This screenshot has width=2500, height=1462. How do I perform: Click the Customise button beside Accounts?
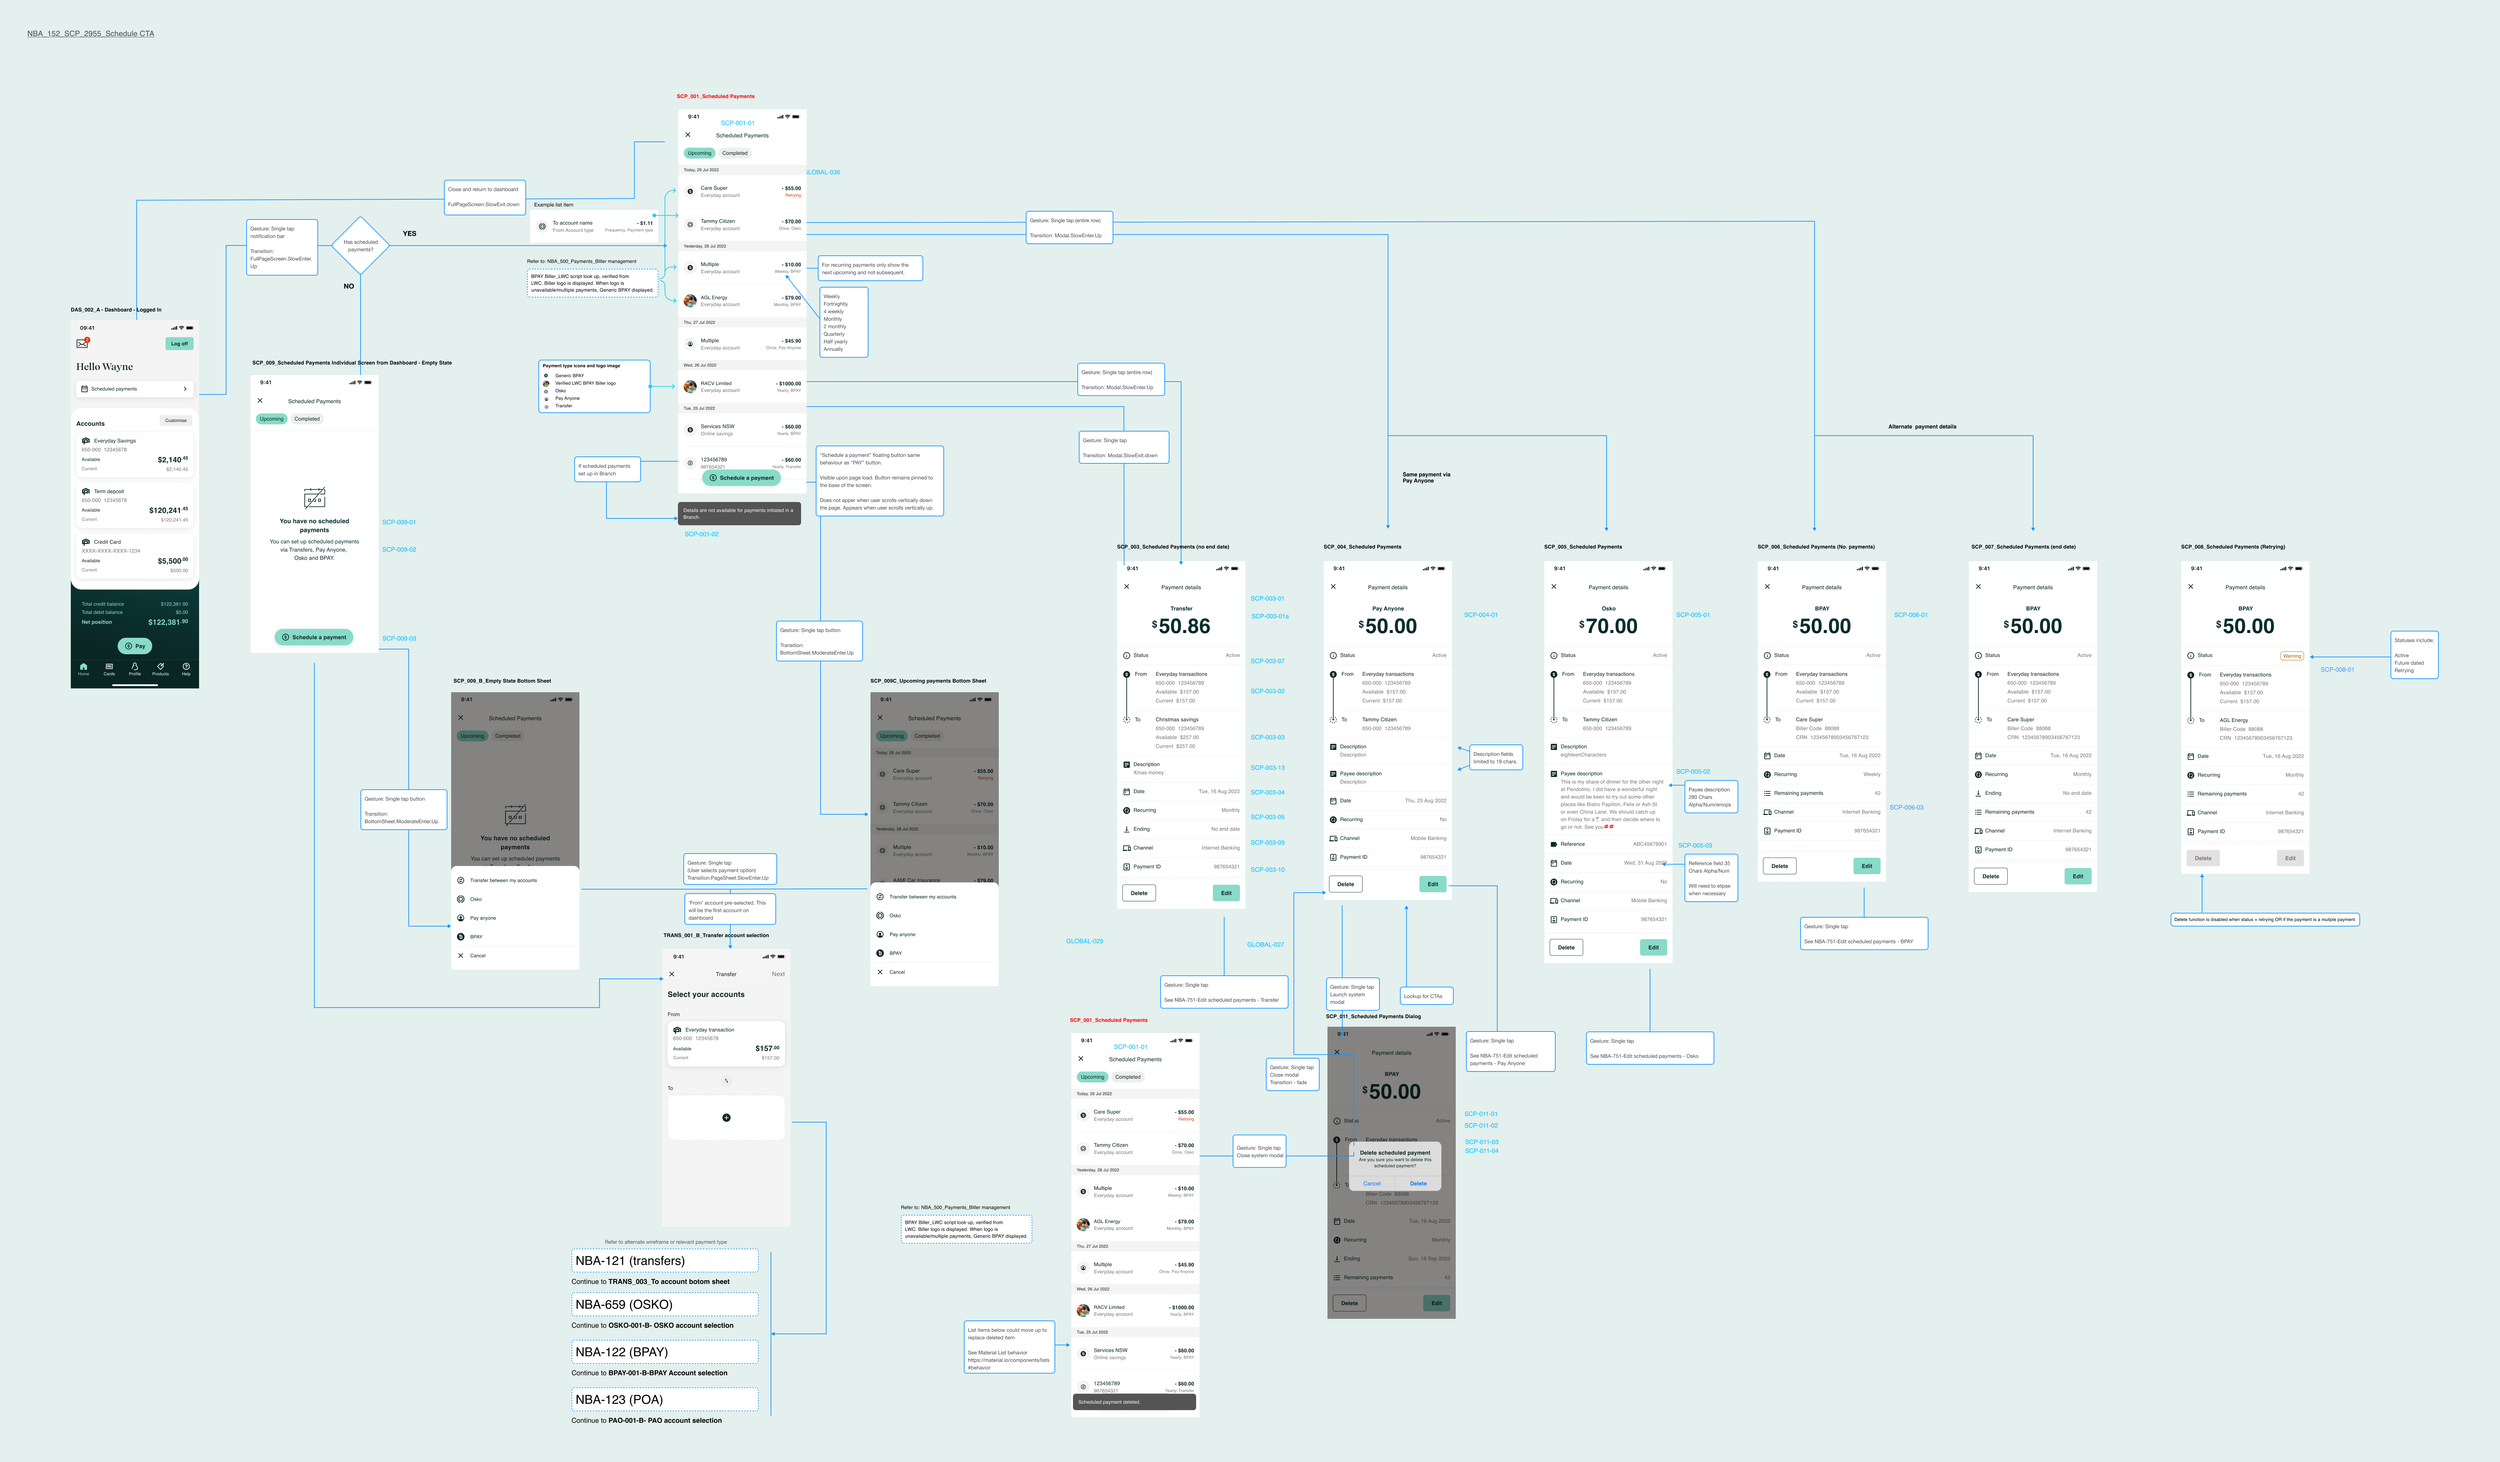coord(176,421)
